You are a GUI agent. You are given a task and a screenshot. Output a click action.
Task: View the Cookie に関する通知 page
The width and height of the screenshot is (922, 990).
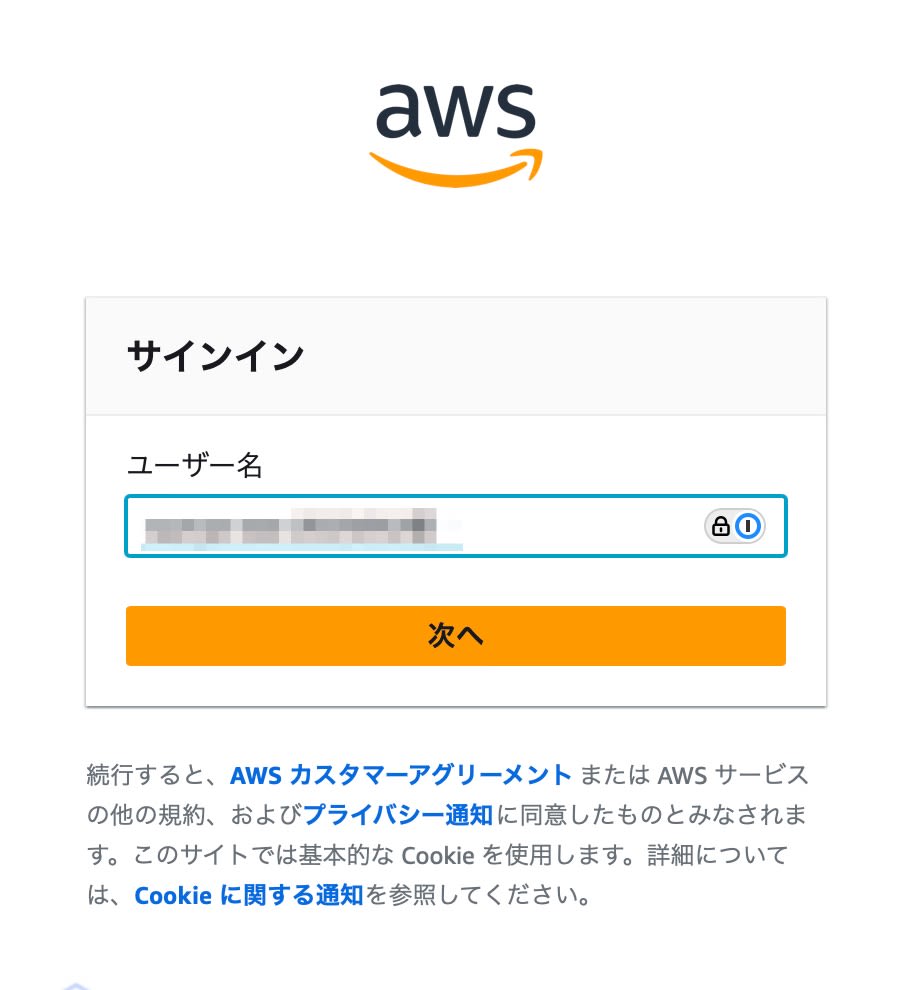tap(248, 895)
